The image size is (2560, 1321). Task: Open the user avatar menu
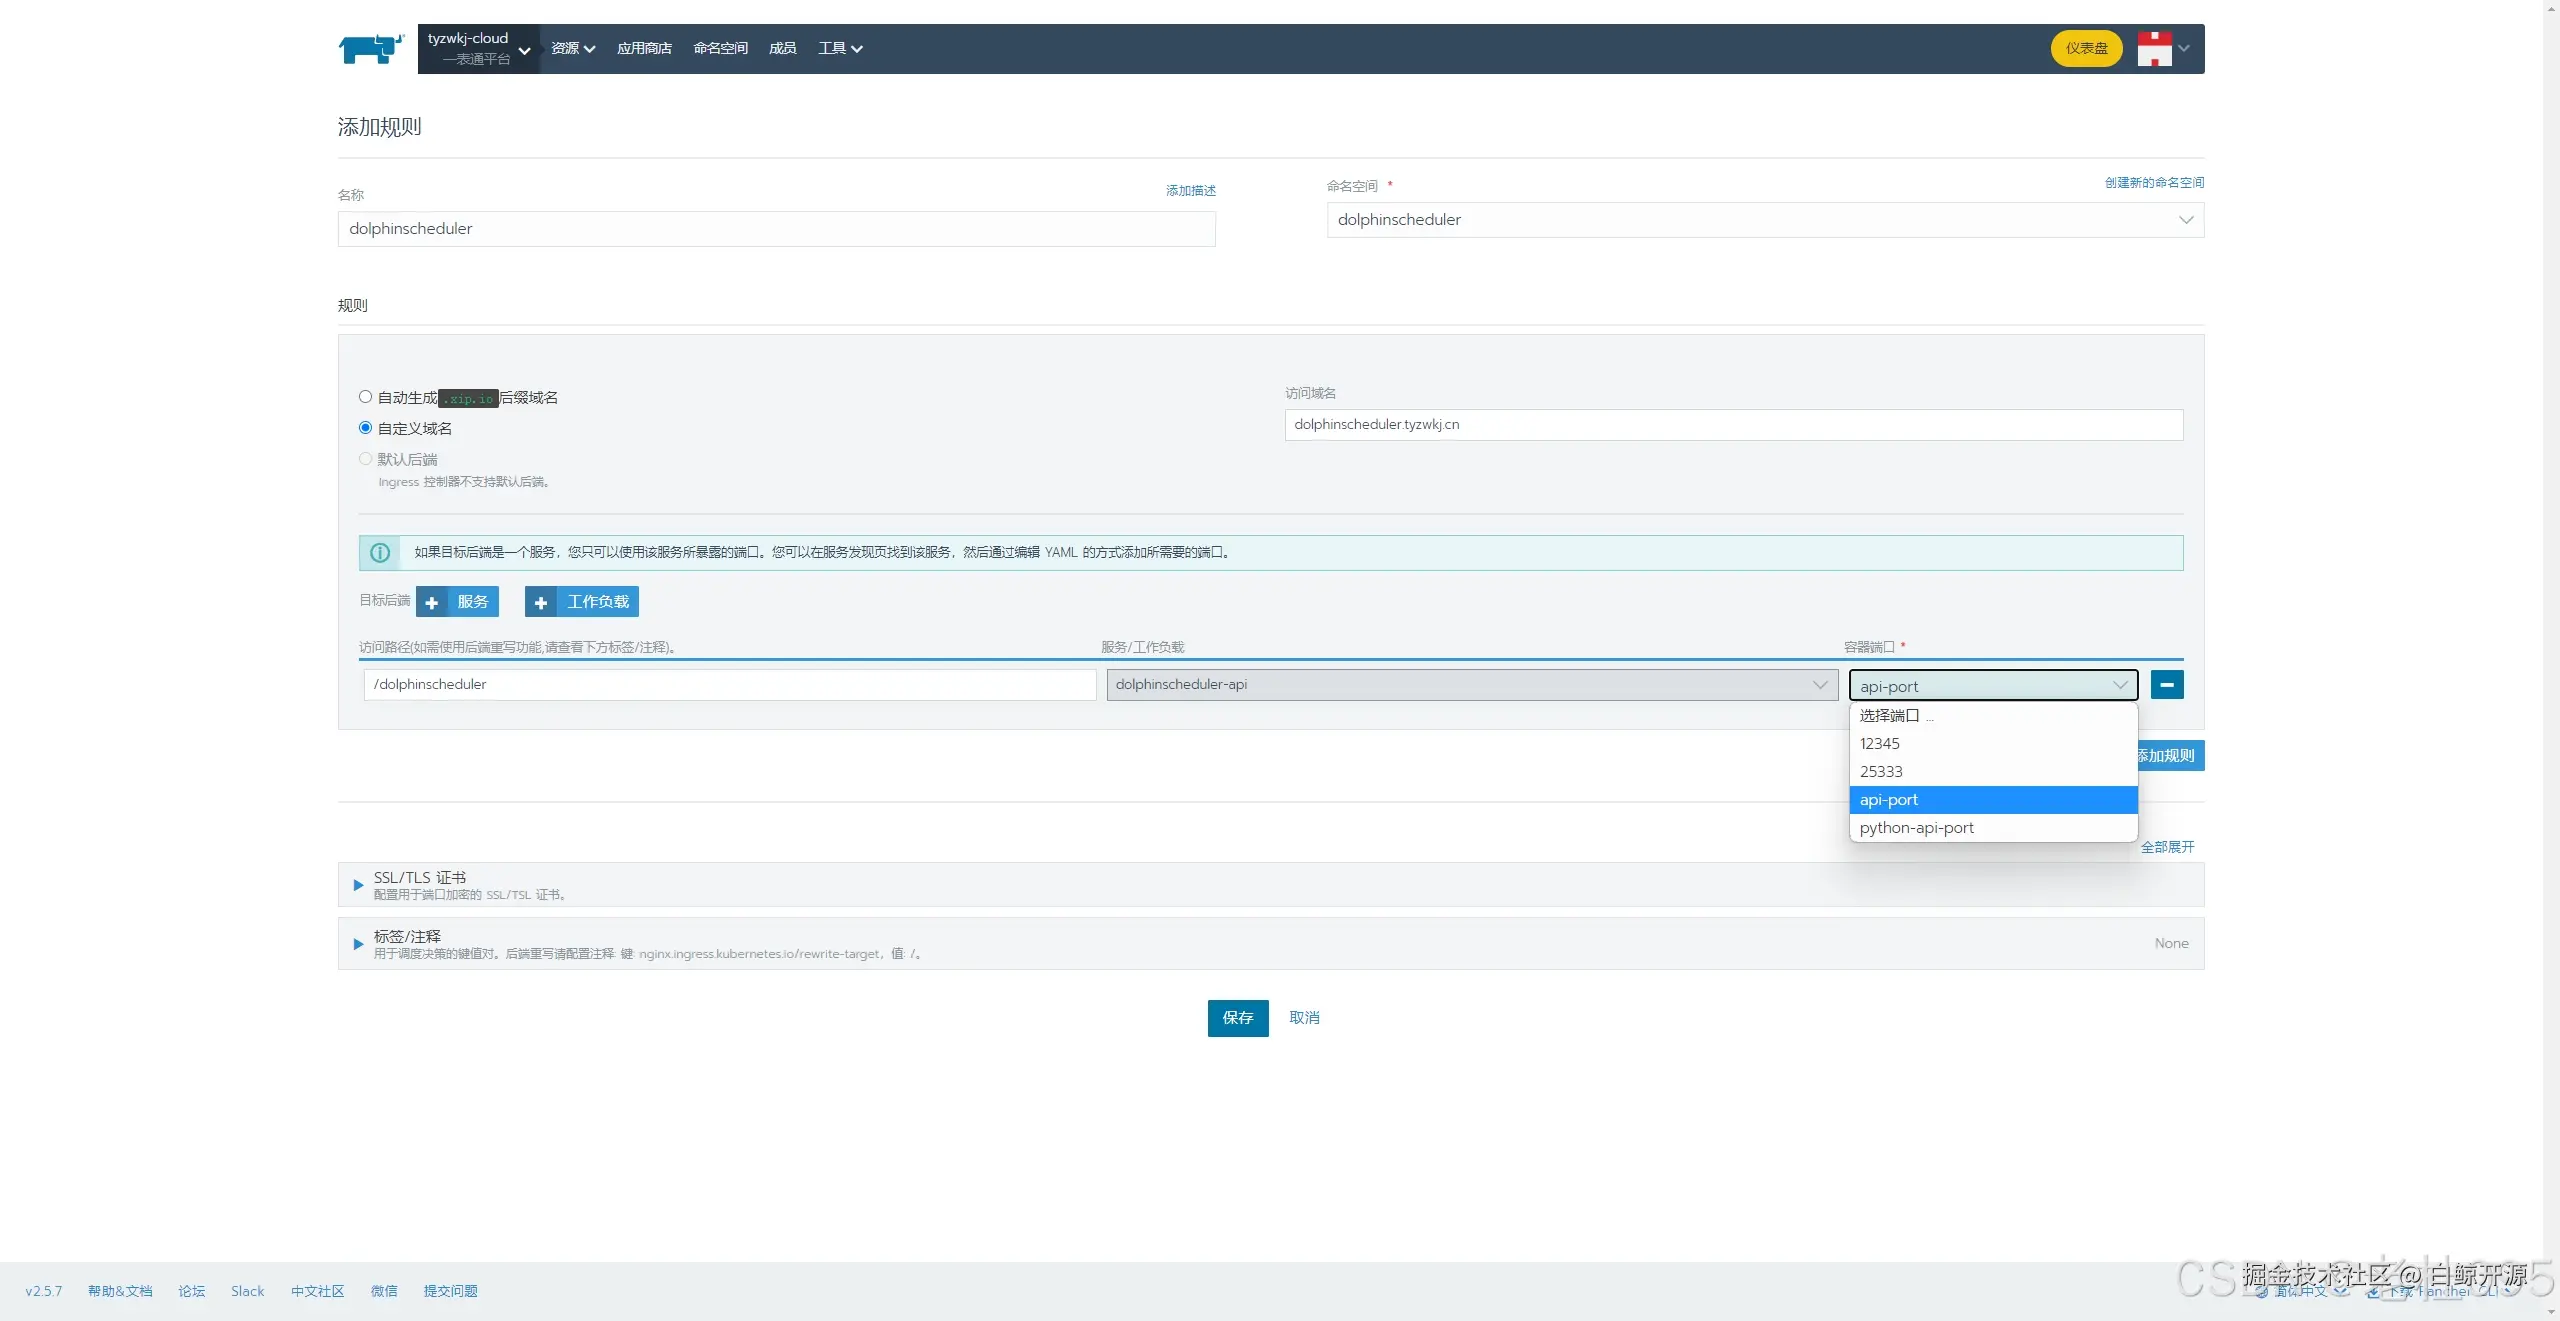(2163, 48)
